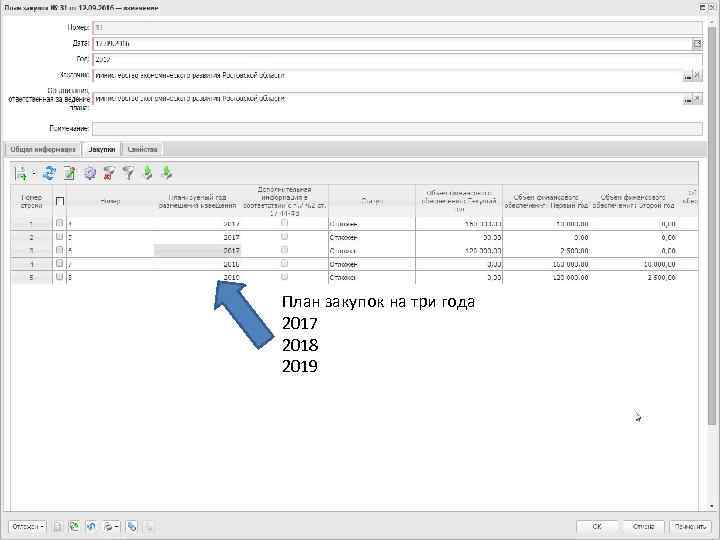Click the row number cell 2

(32, 237)
